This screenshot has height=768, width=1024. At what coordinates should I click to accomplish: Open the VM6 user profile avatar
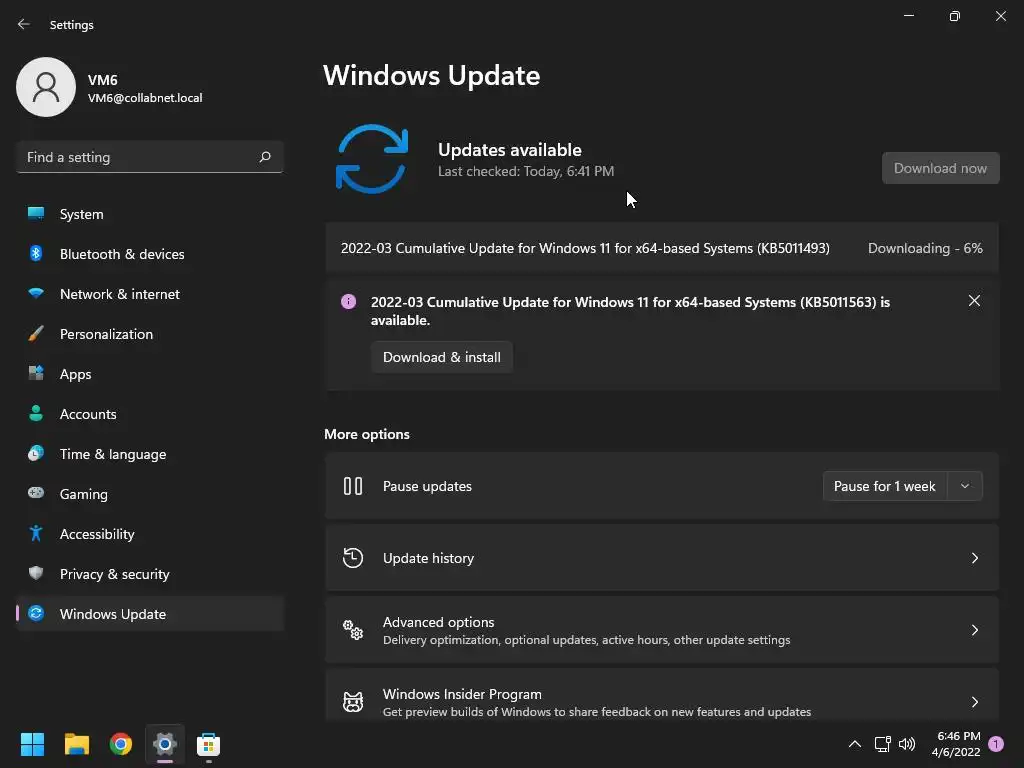[x=46, y=87]
